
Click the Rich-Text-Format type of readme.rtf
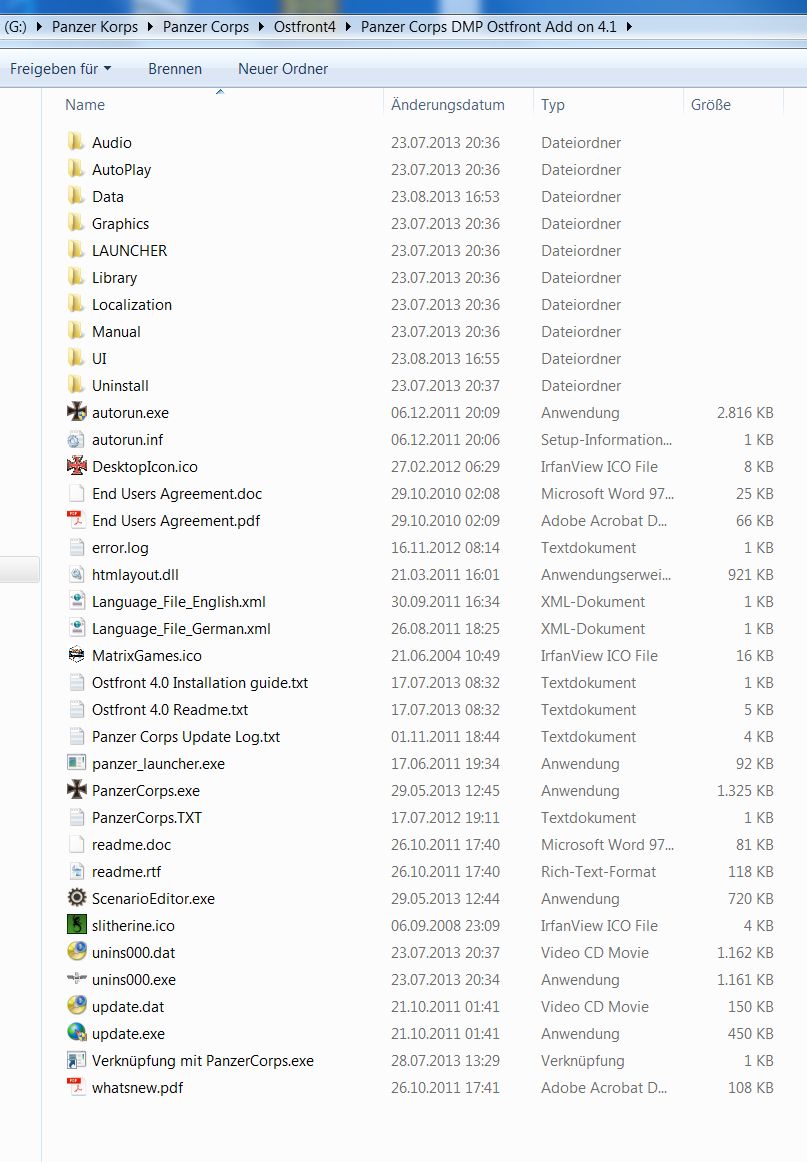pyautogui.click(x=598, y=872)
